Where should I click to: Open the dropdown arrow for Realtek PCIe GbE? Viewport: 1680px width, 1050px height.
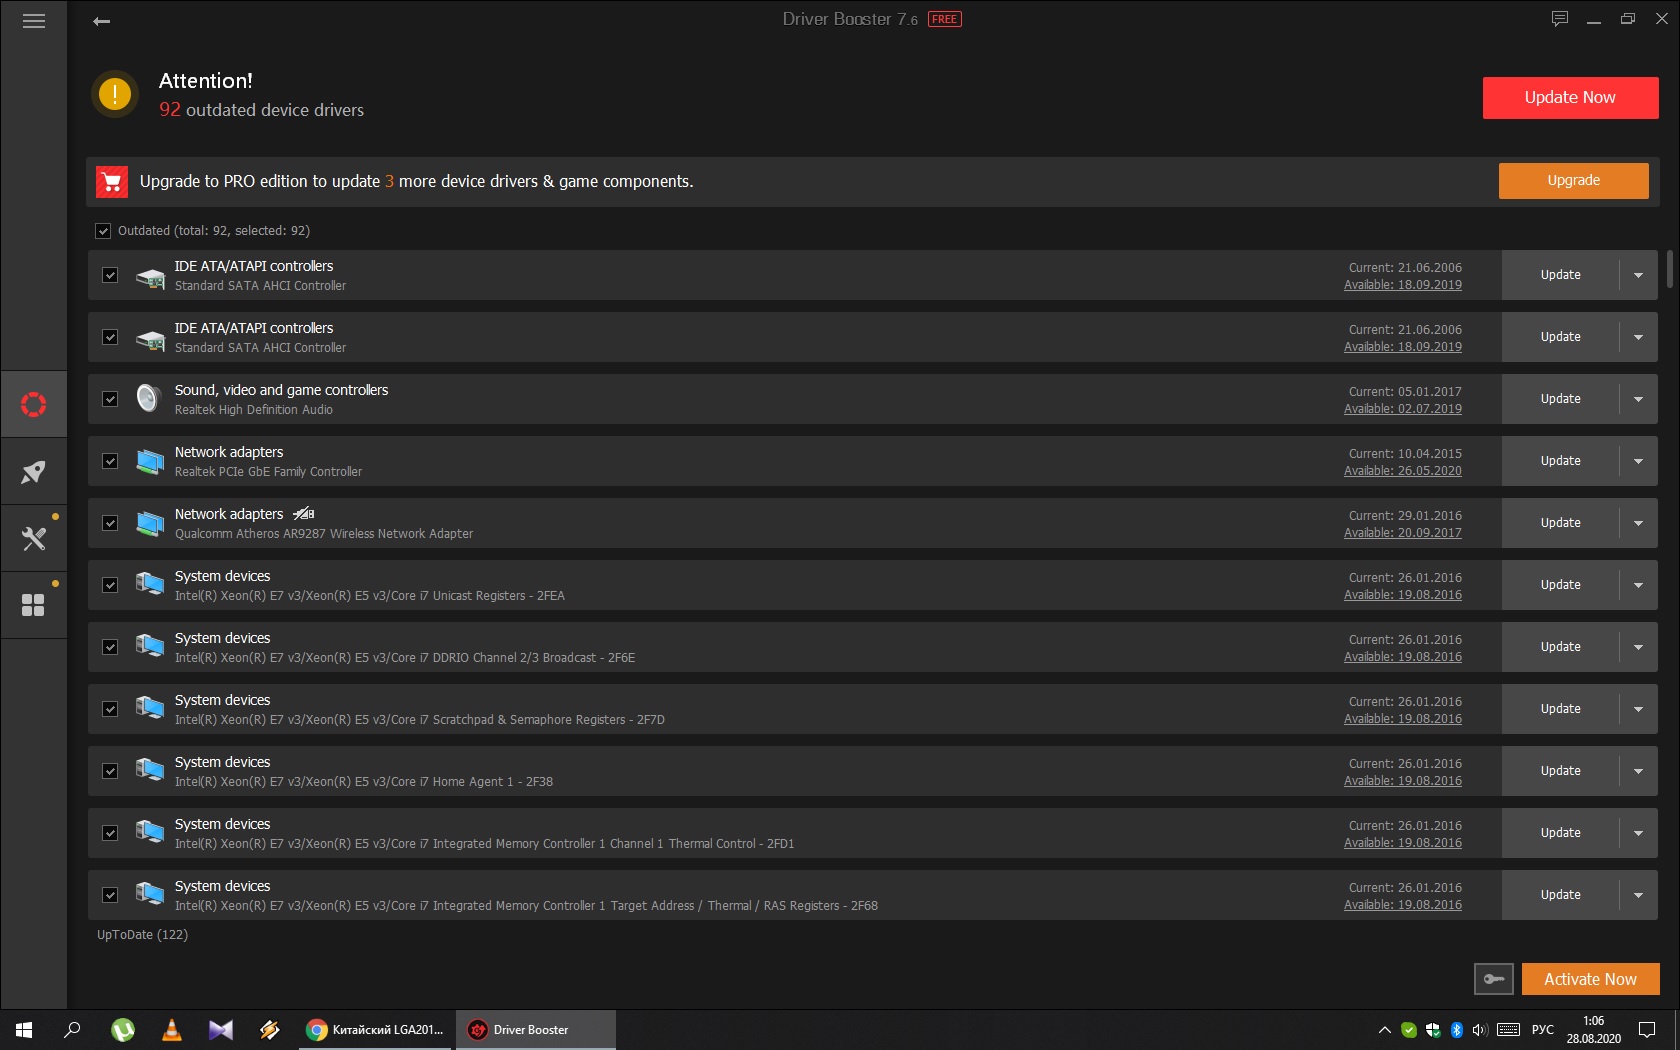pyautogui.click(x=1638, y=461)
